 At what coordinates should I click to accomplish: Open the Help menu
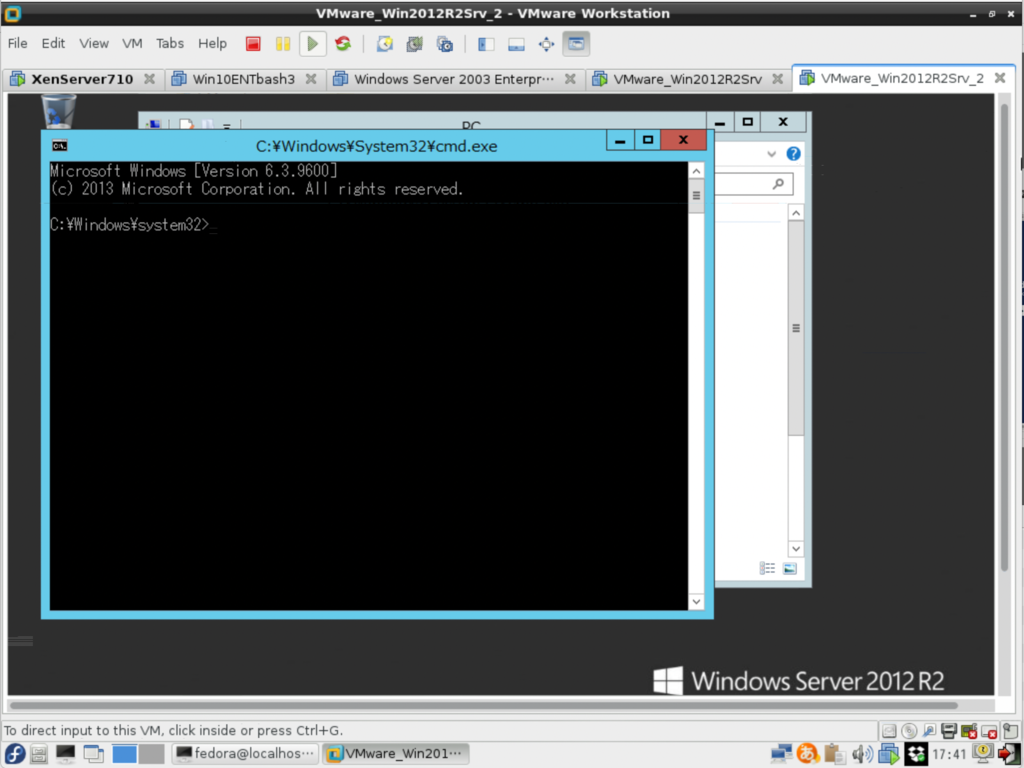point(212,43)
